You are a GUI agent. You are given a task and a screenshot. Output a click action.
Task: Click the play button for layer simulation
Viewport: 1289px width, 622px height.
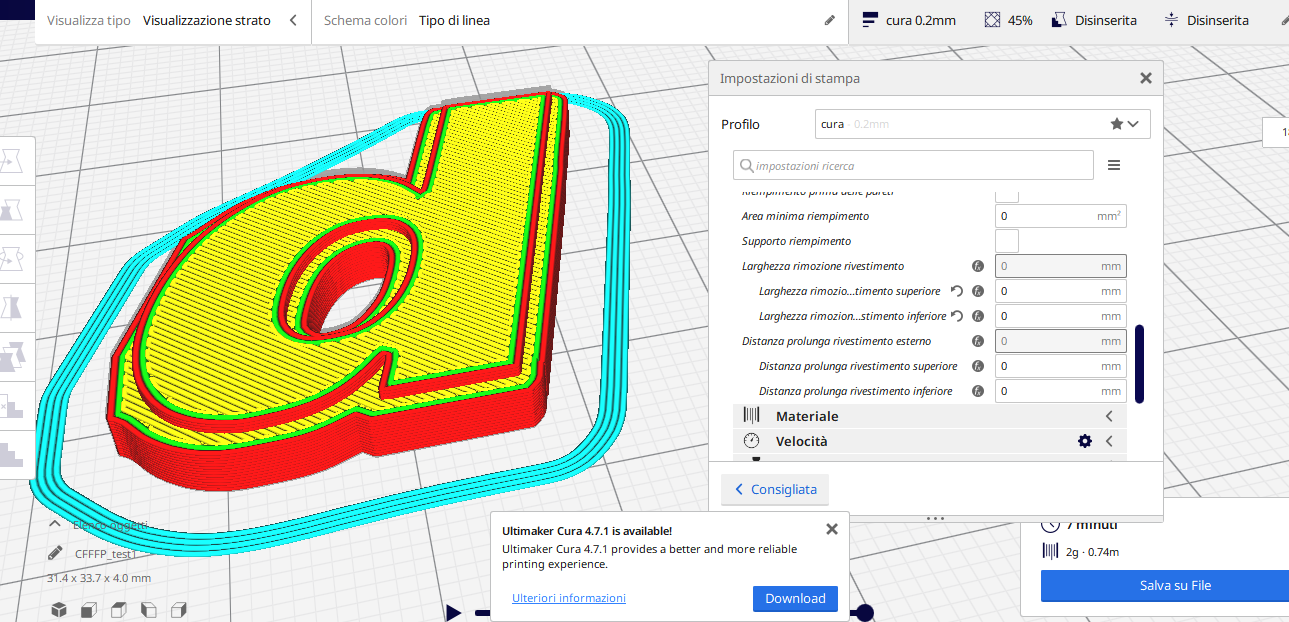[x=454, y=612]
